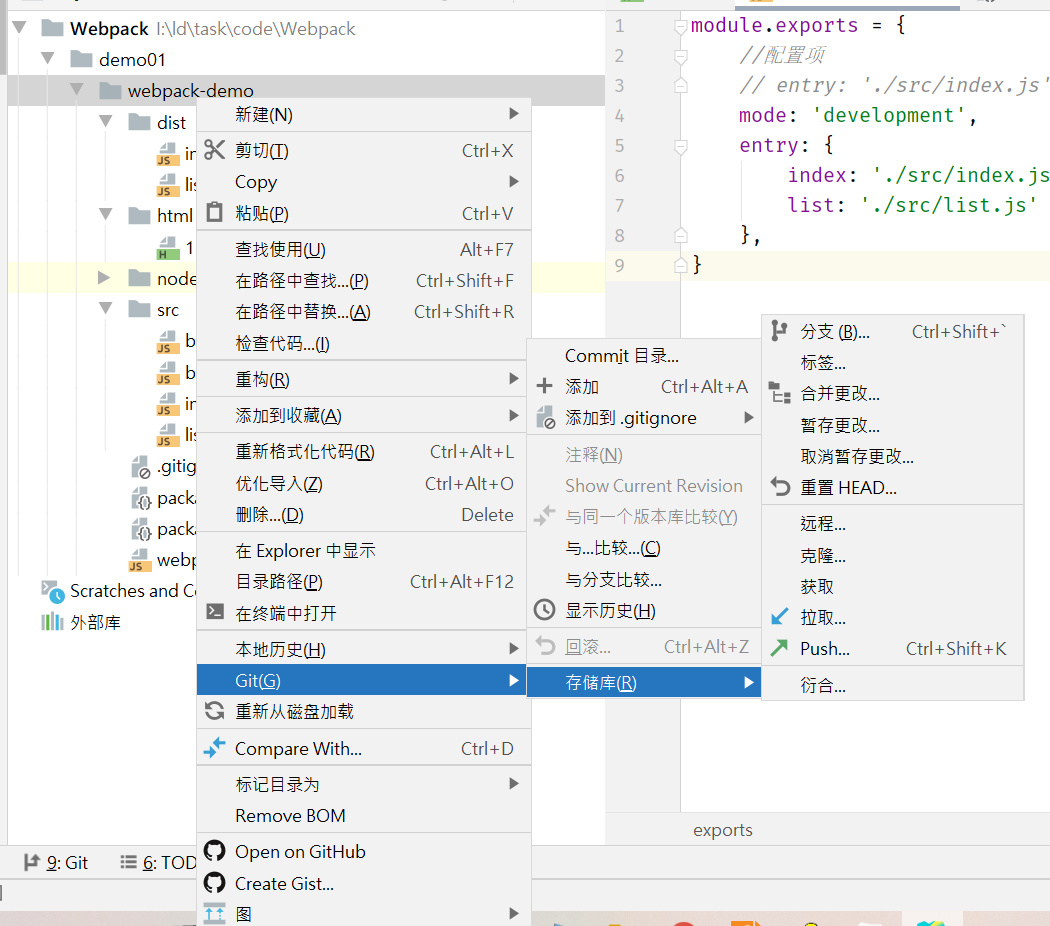
Task: Choose 在路径中查找 menu entry
Action: [364, 280]
